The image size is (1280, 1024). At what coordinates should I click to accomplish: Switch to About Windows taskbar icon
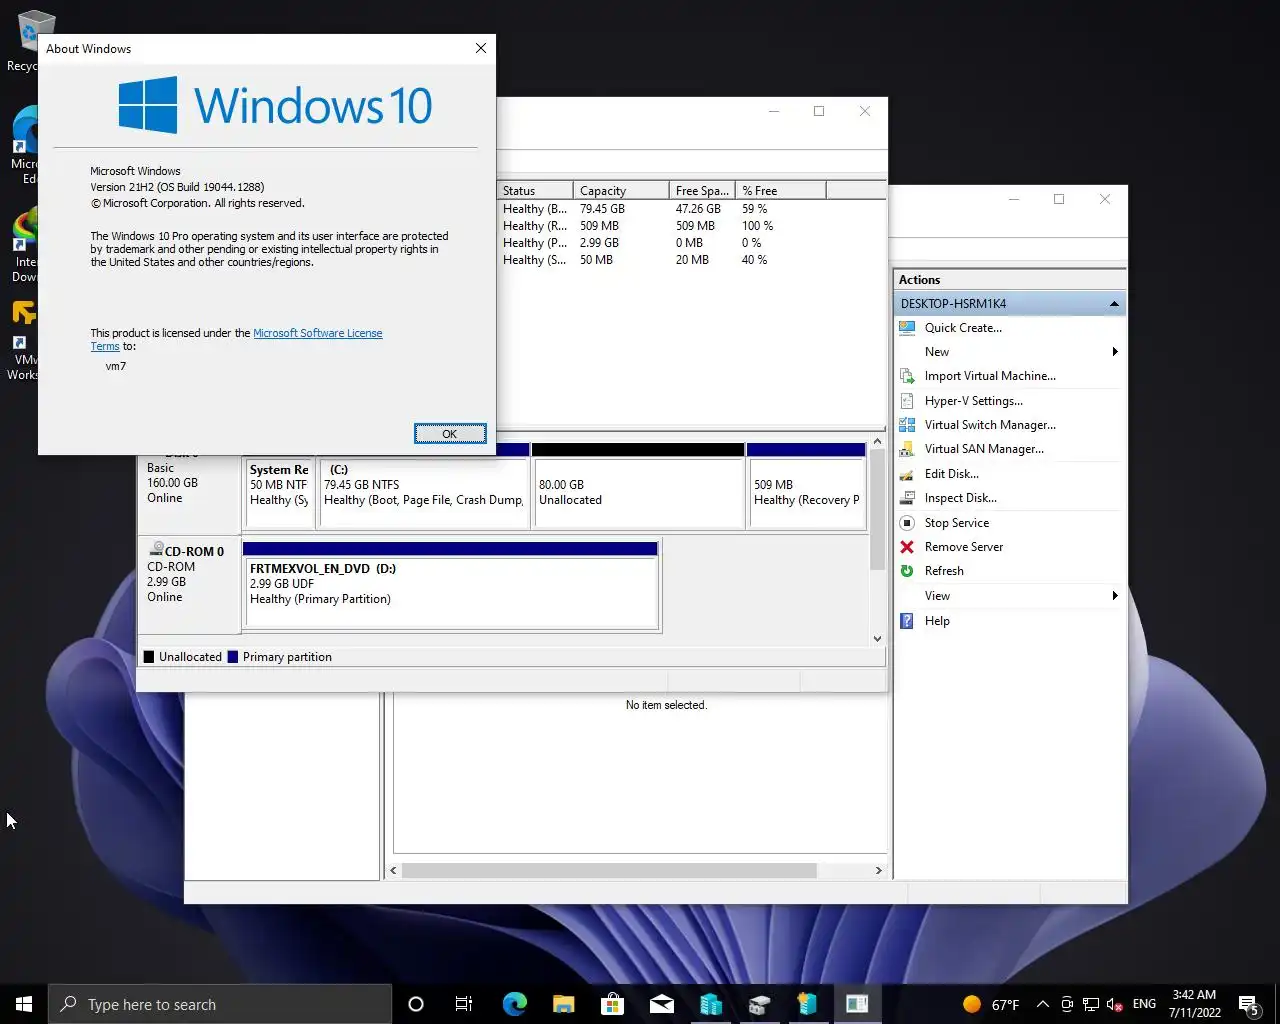857,1004
